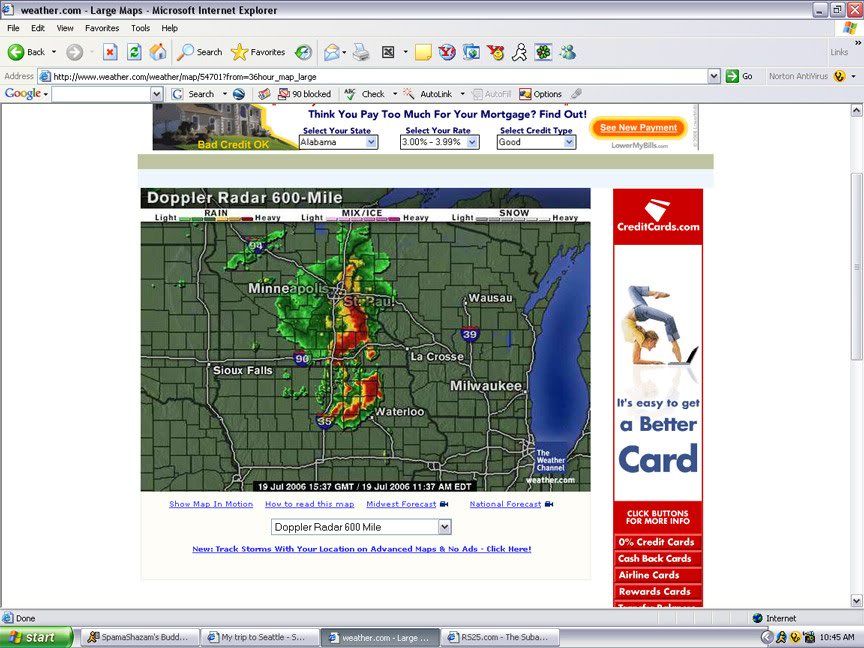Screen dimensions: 864x648
Task: Click the yellow note toolbar icon
Action: [x=423, y=52]
